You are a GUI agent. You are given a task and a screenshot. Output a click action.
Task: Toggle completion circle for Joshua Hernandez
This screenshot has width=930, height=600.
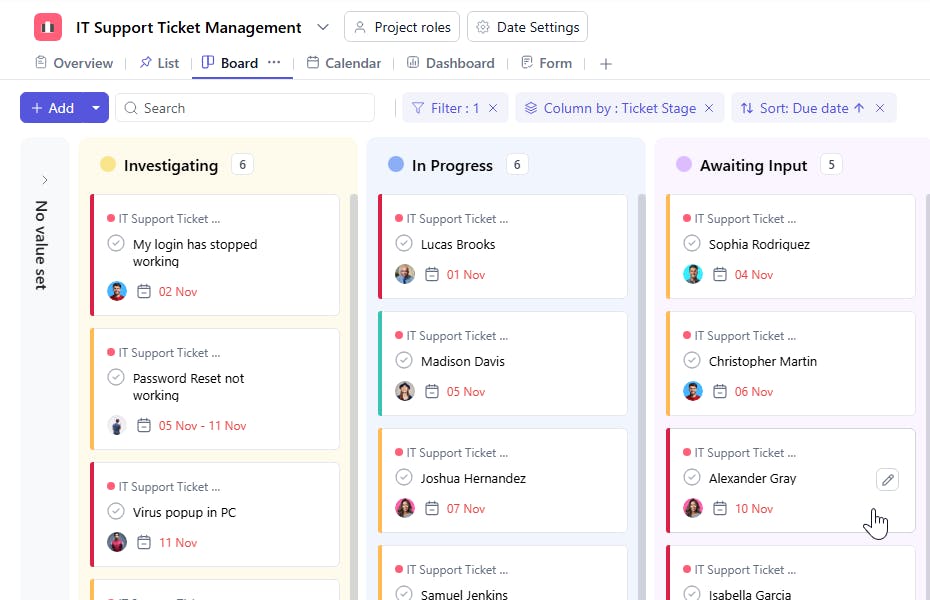(x=404, y=477)
